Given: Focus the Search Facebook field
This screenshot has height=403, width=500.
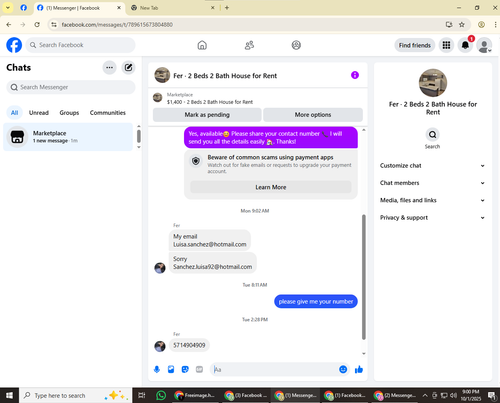Looking at the screenshot, I should [81, 45].
